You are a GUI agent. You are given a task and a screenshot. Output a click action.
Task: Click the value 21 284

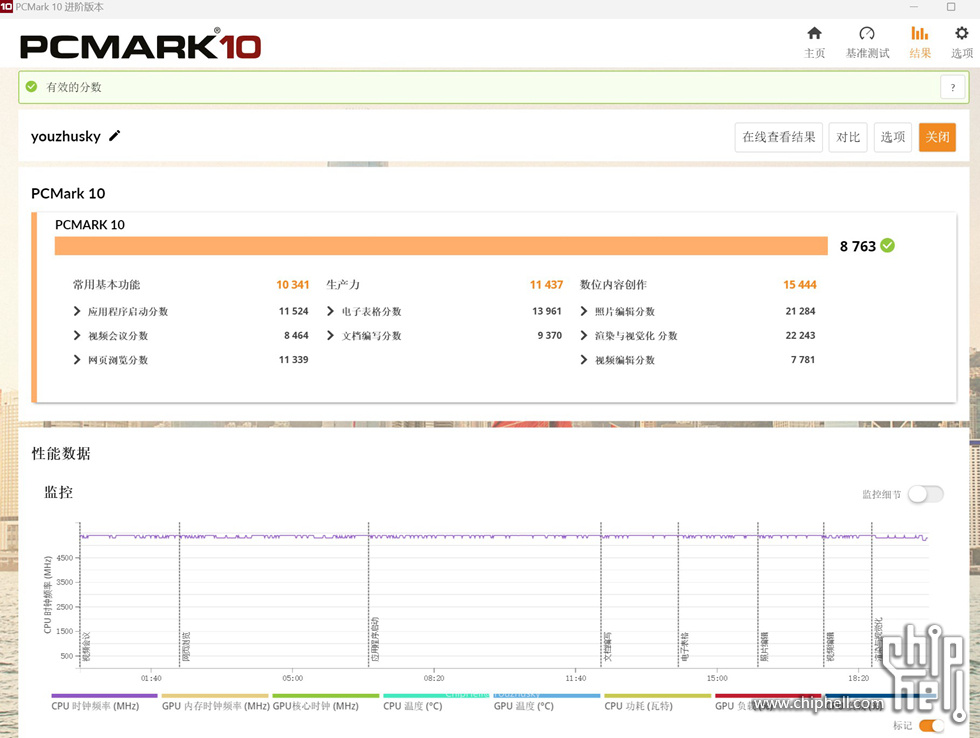click(801, 311)
